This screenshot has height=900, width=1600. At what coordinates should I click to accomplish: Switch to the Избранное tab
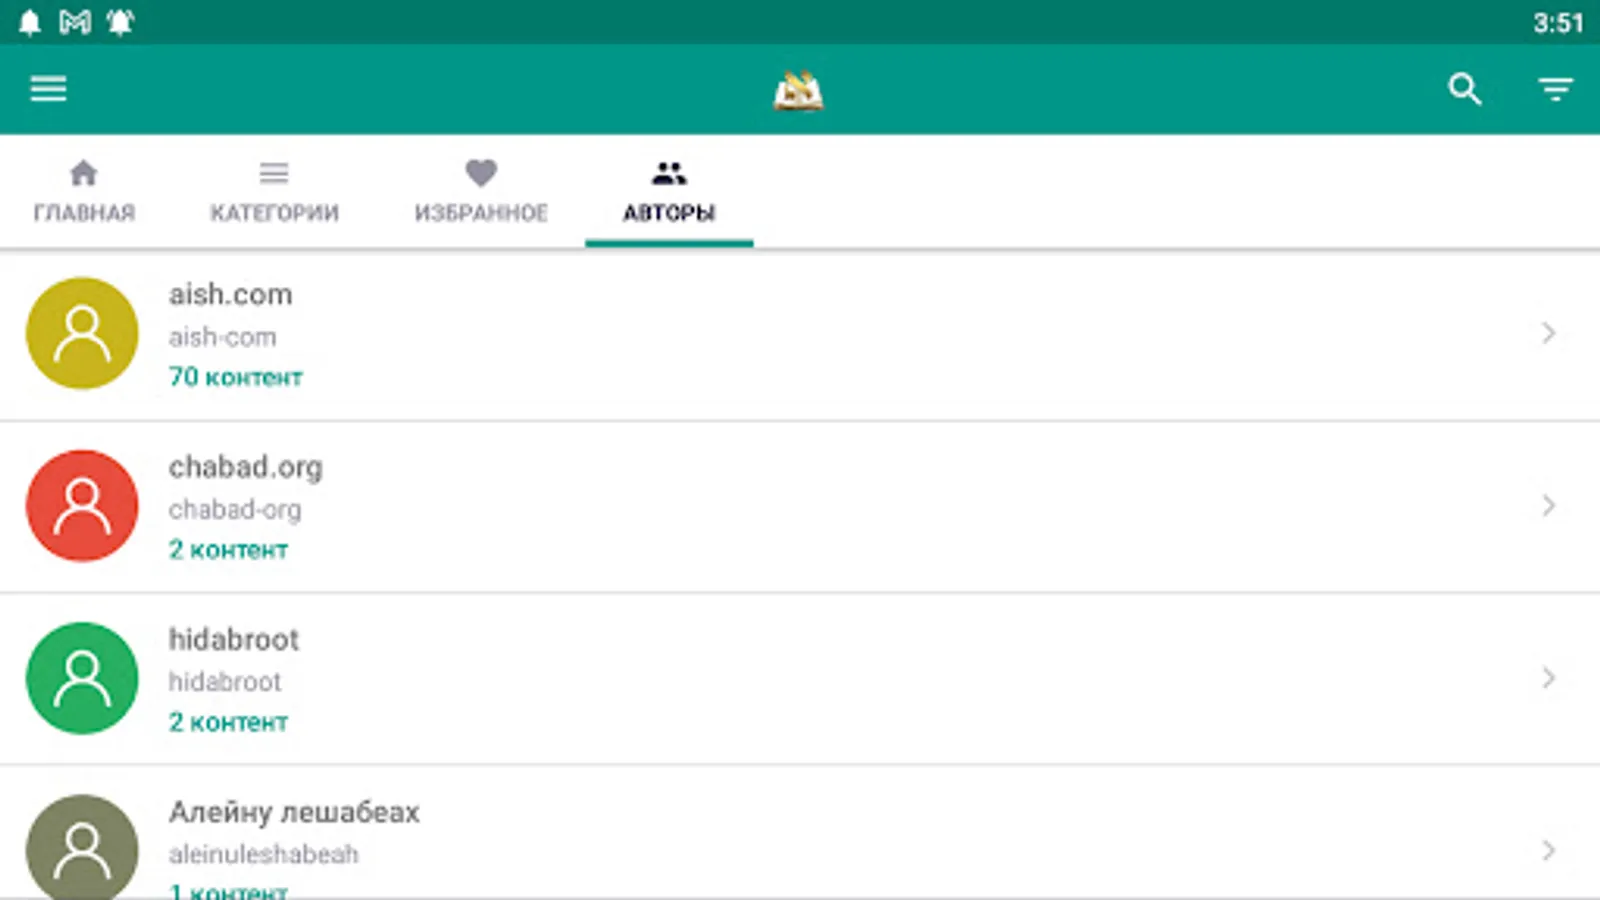[481, 191]
